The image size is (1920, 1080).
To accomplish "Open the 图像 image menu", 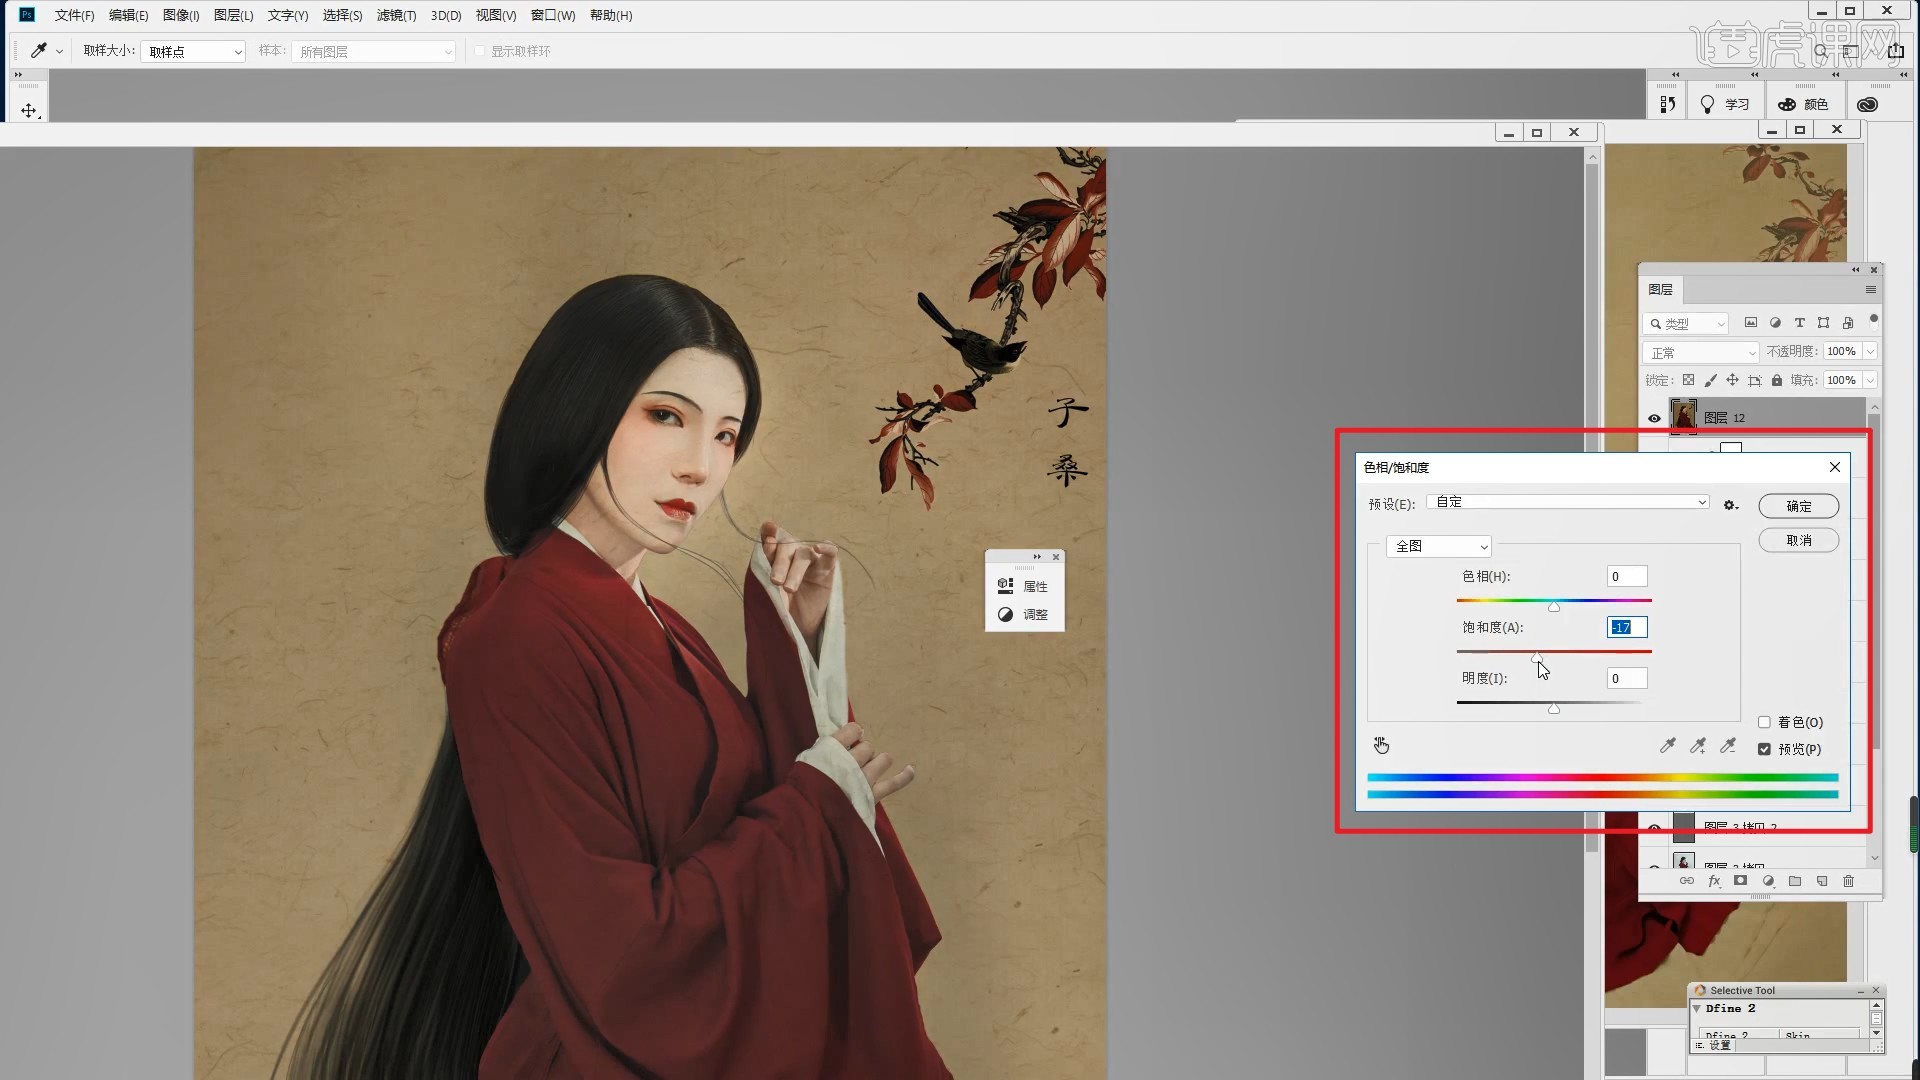I will (181, 15).
